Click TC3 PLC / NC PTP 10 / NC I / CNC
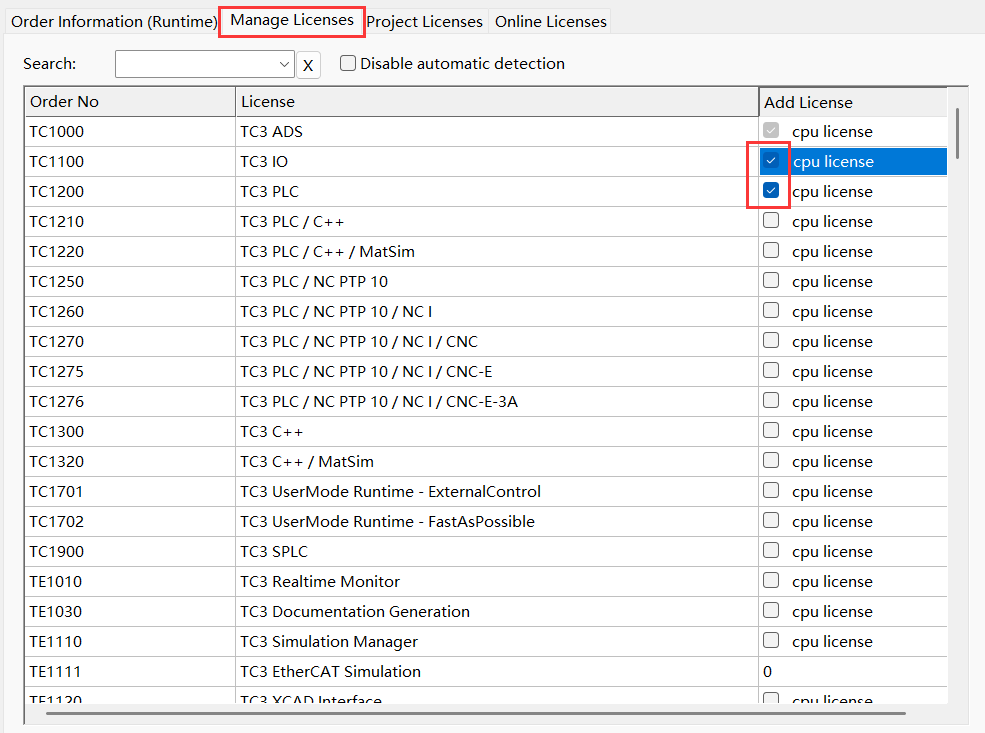This screenshot has width=985, height=733. (x=359, y=342)
